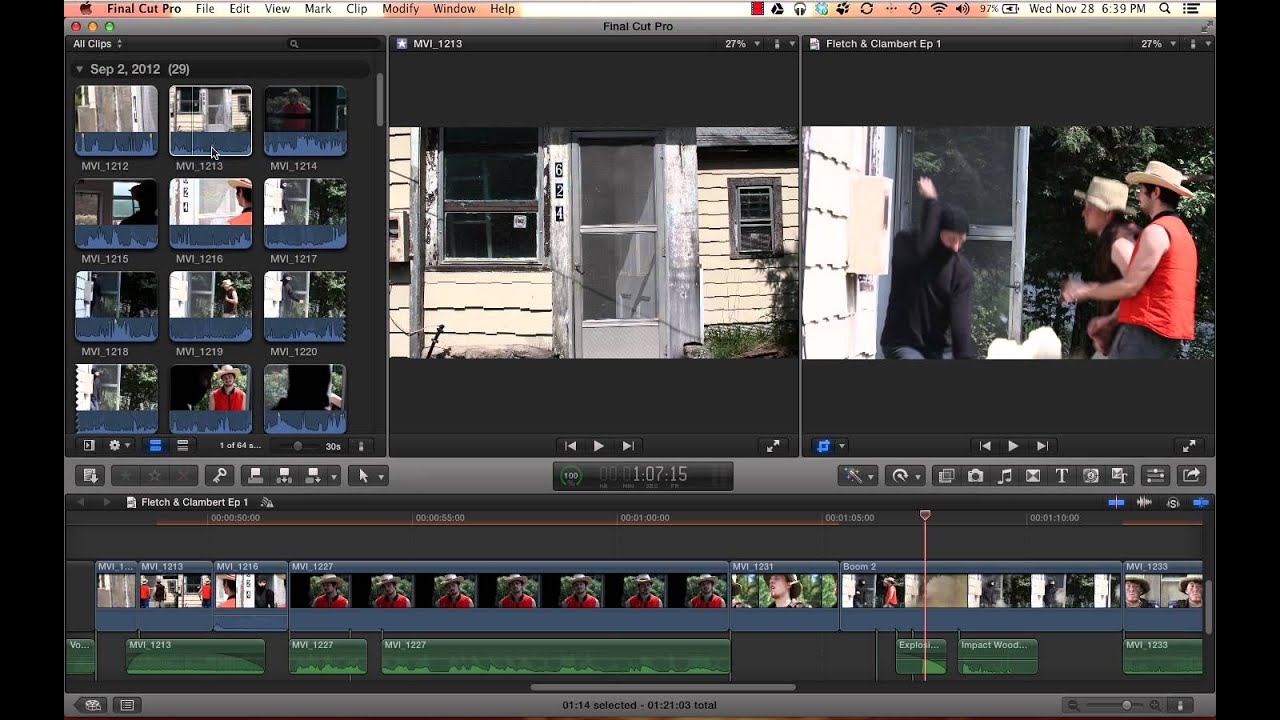Viewport: 1280px width, 720px height.
Task: Go to next edit in project viewer
Action: 1042,446
